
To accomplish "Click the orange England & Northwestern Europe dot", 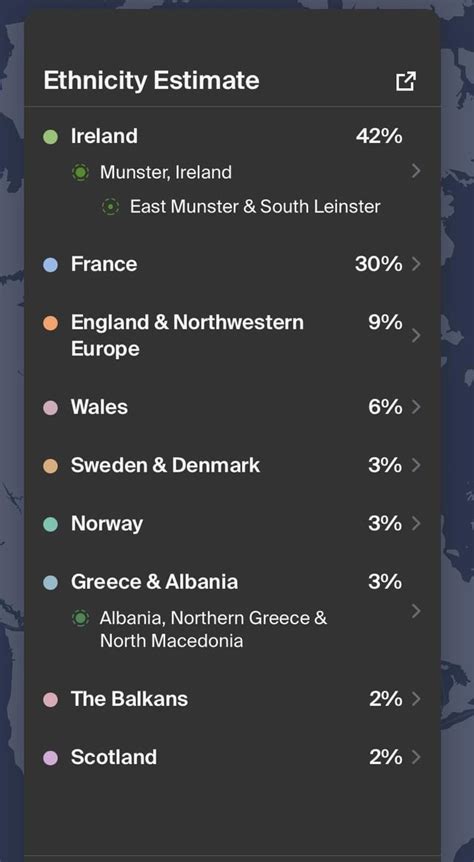I will pos(51,323).
